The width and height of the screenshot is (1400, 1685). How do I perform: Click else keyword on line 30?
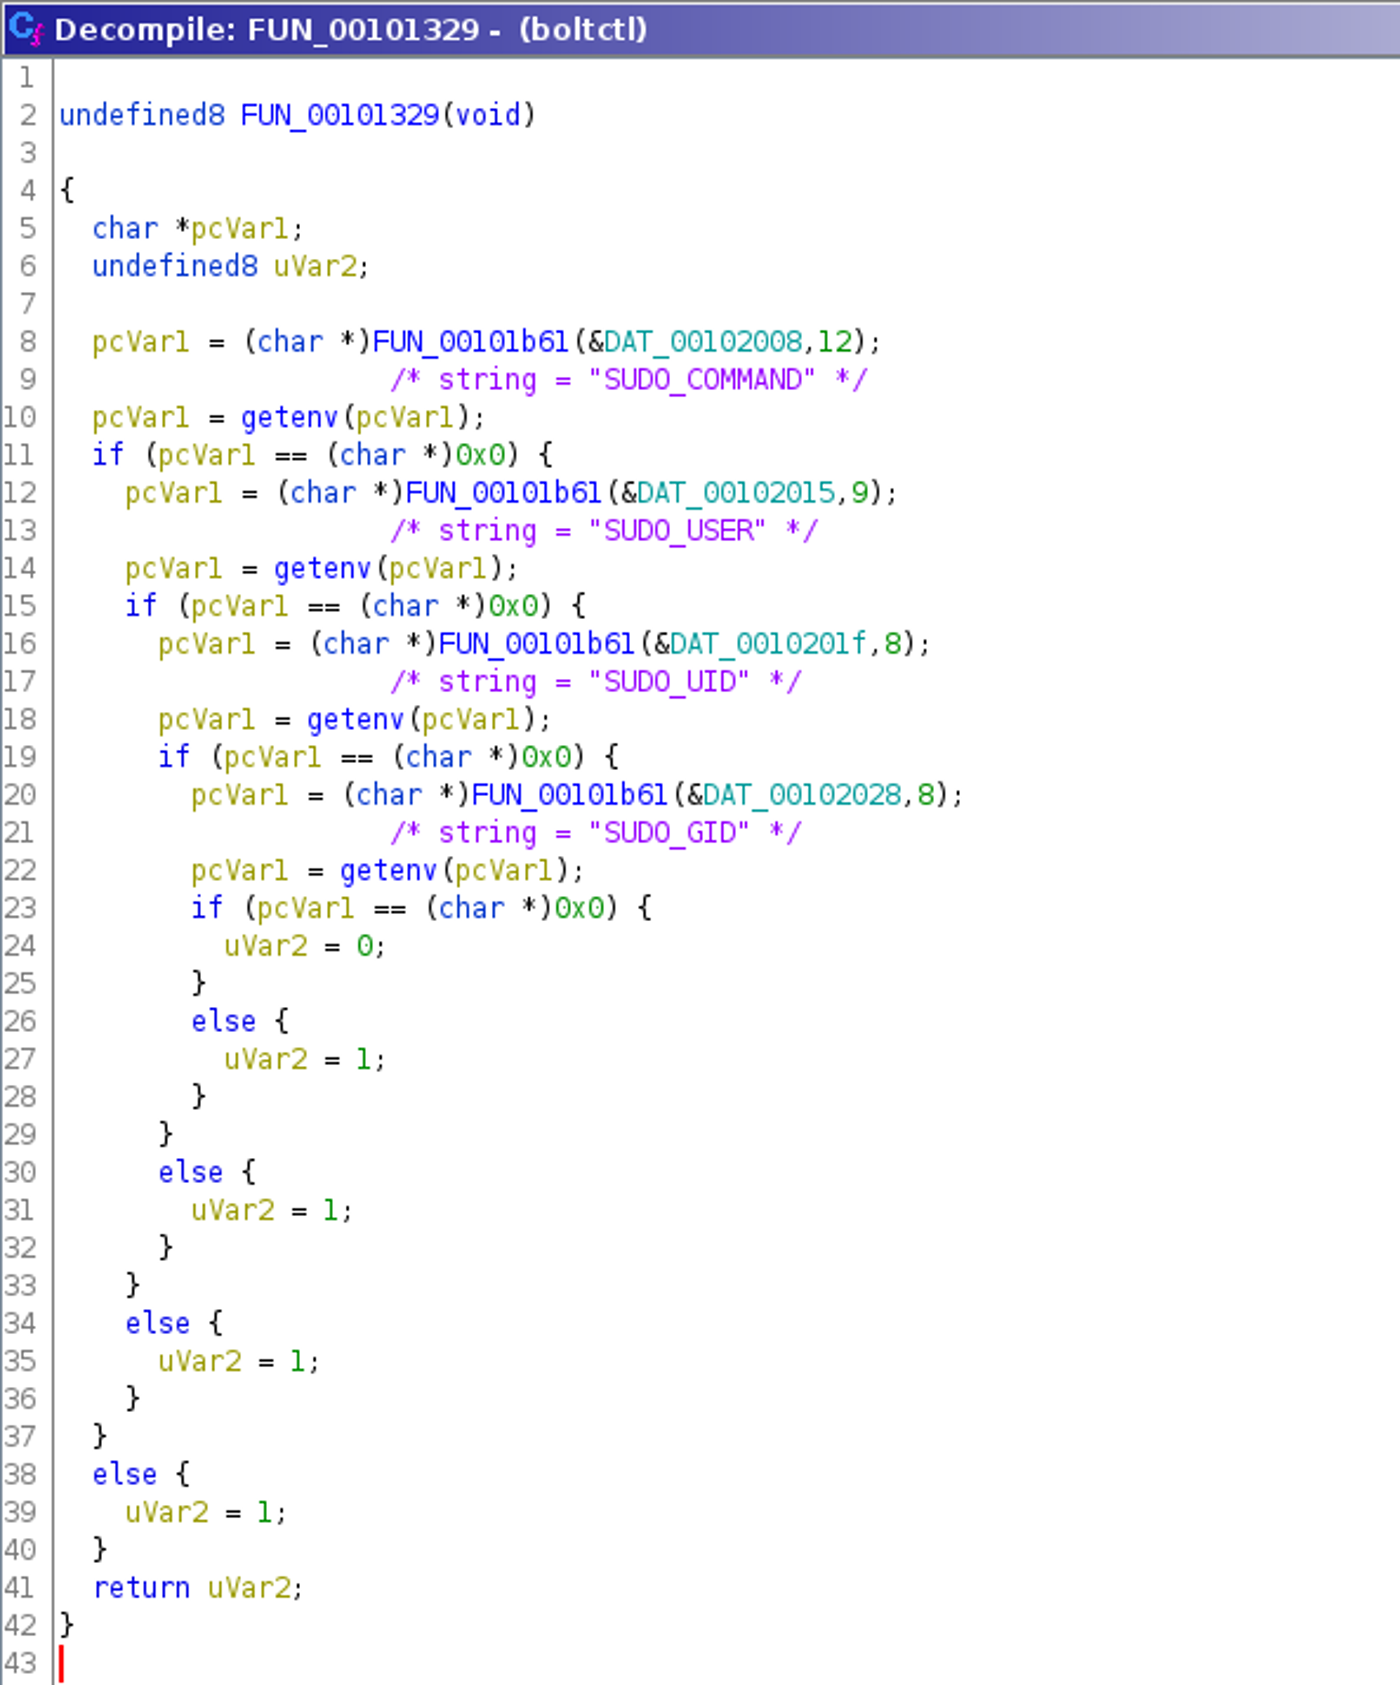point(190,1173)
